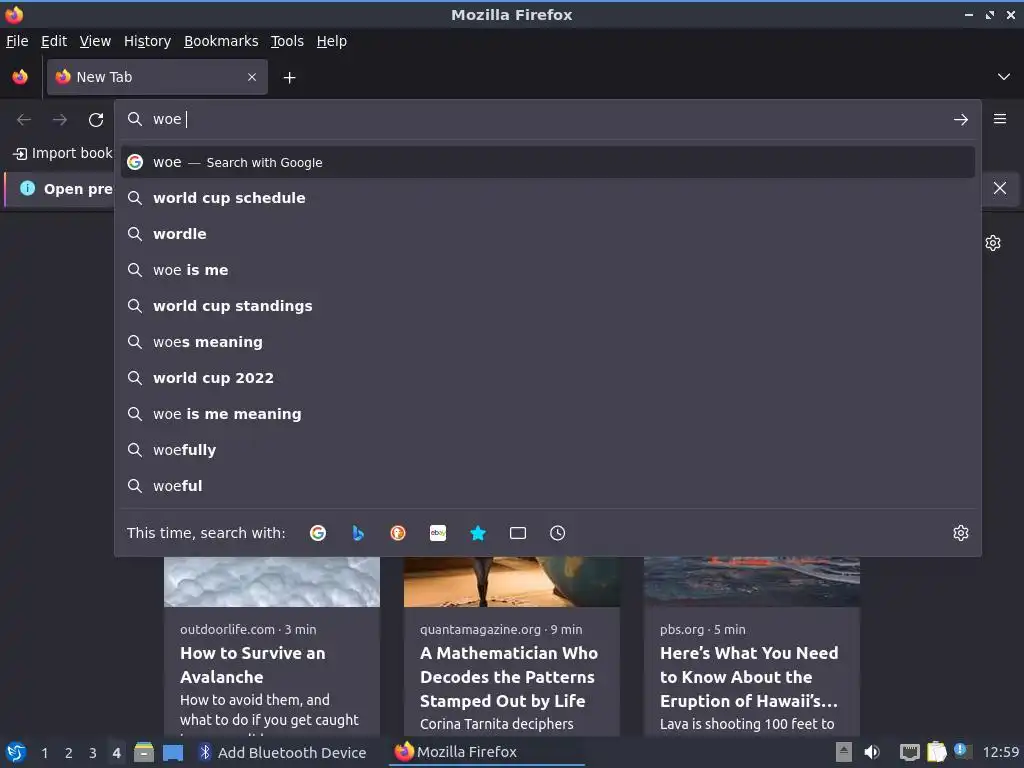The width and height of the screenshot is (1024, 768).
Task: Close the New Tab tab
Action: coord(252,77)
